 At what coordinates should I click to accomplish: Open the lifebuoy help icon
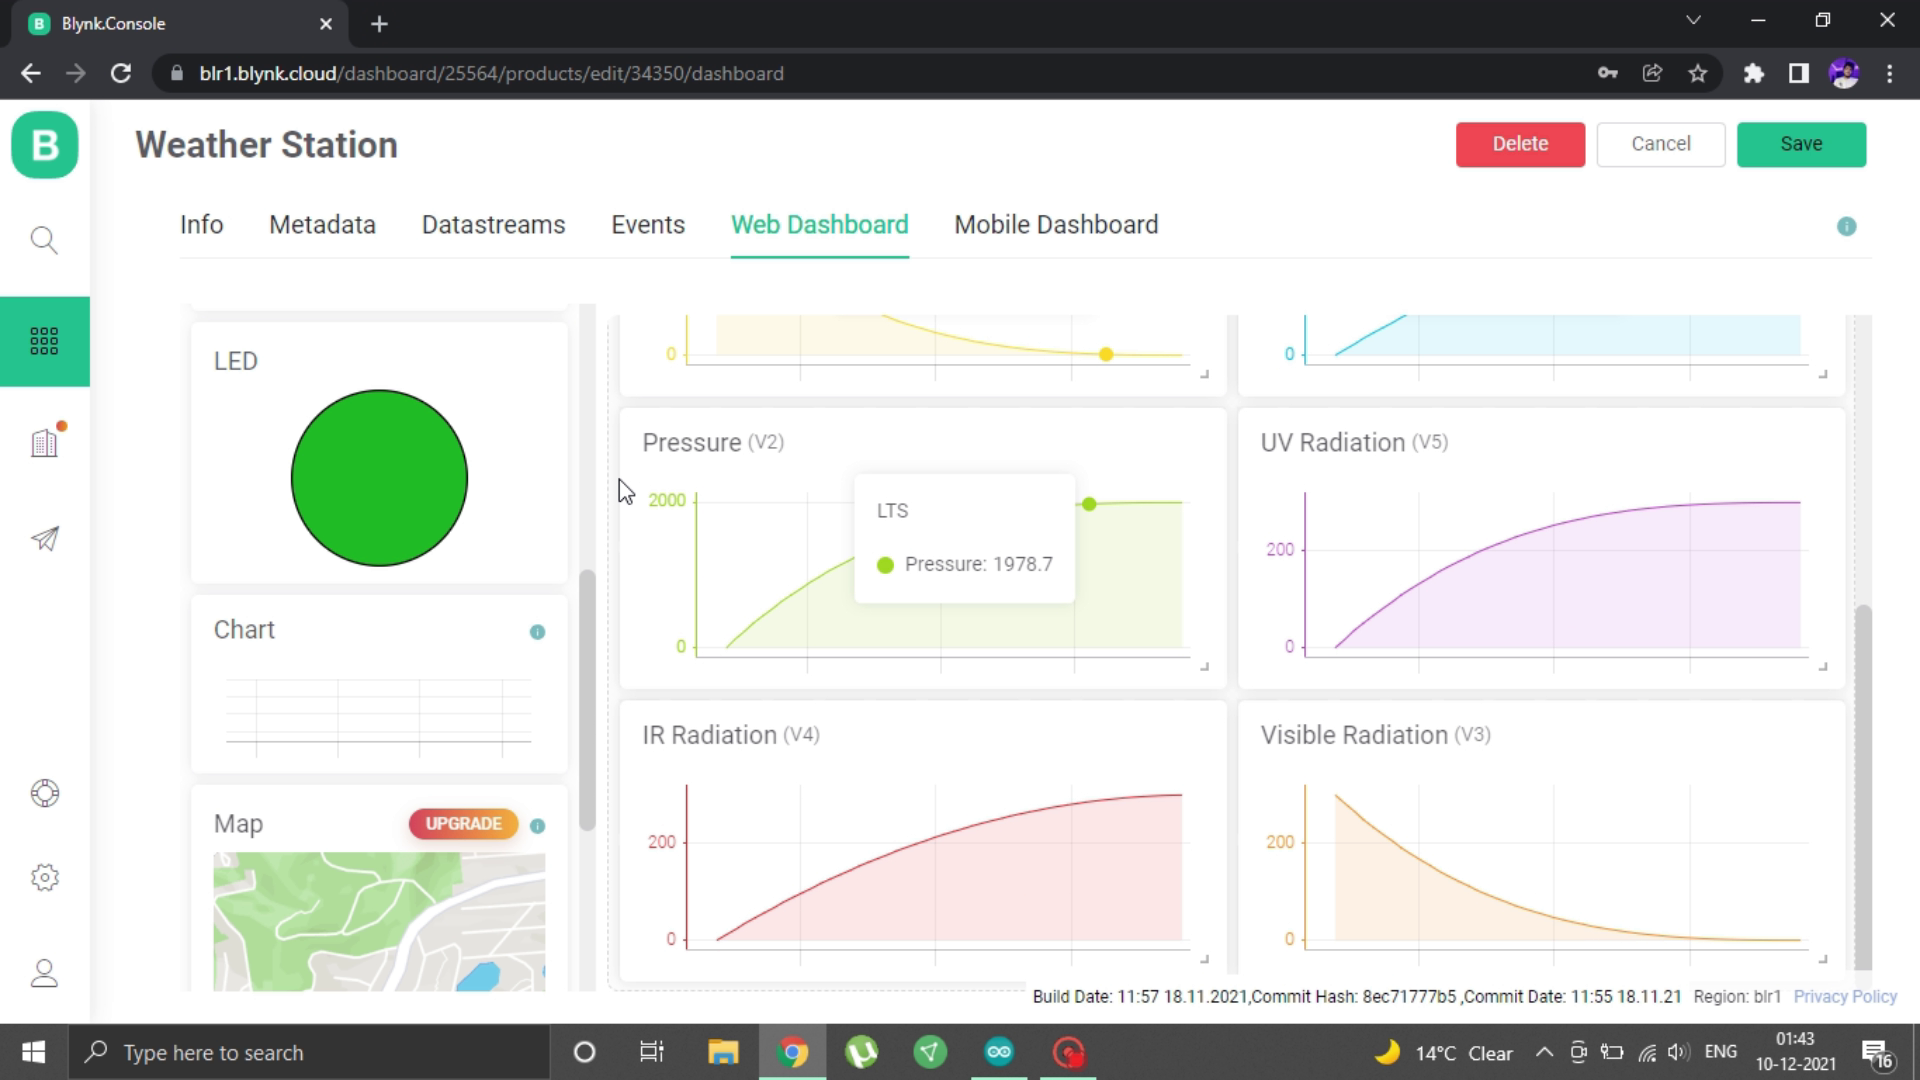click(x=44, y=793)
